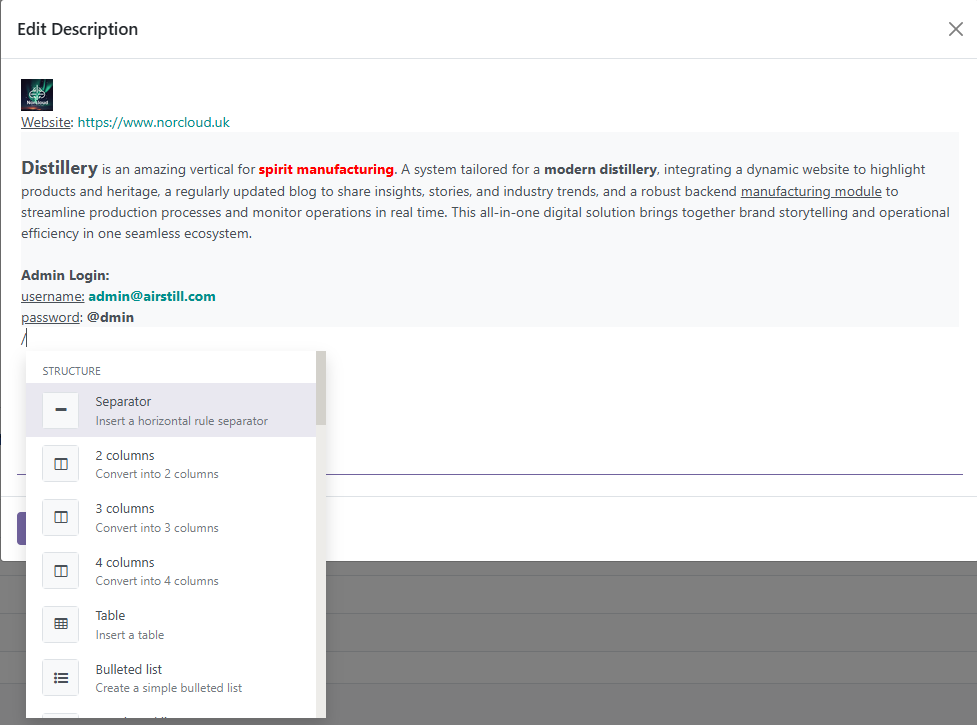Click 'Insert a horizontal rule separator' description

181,421
